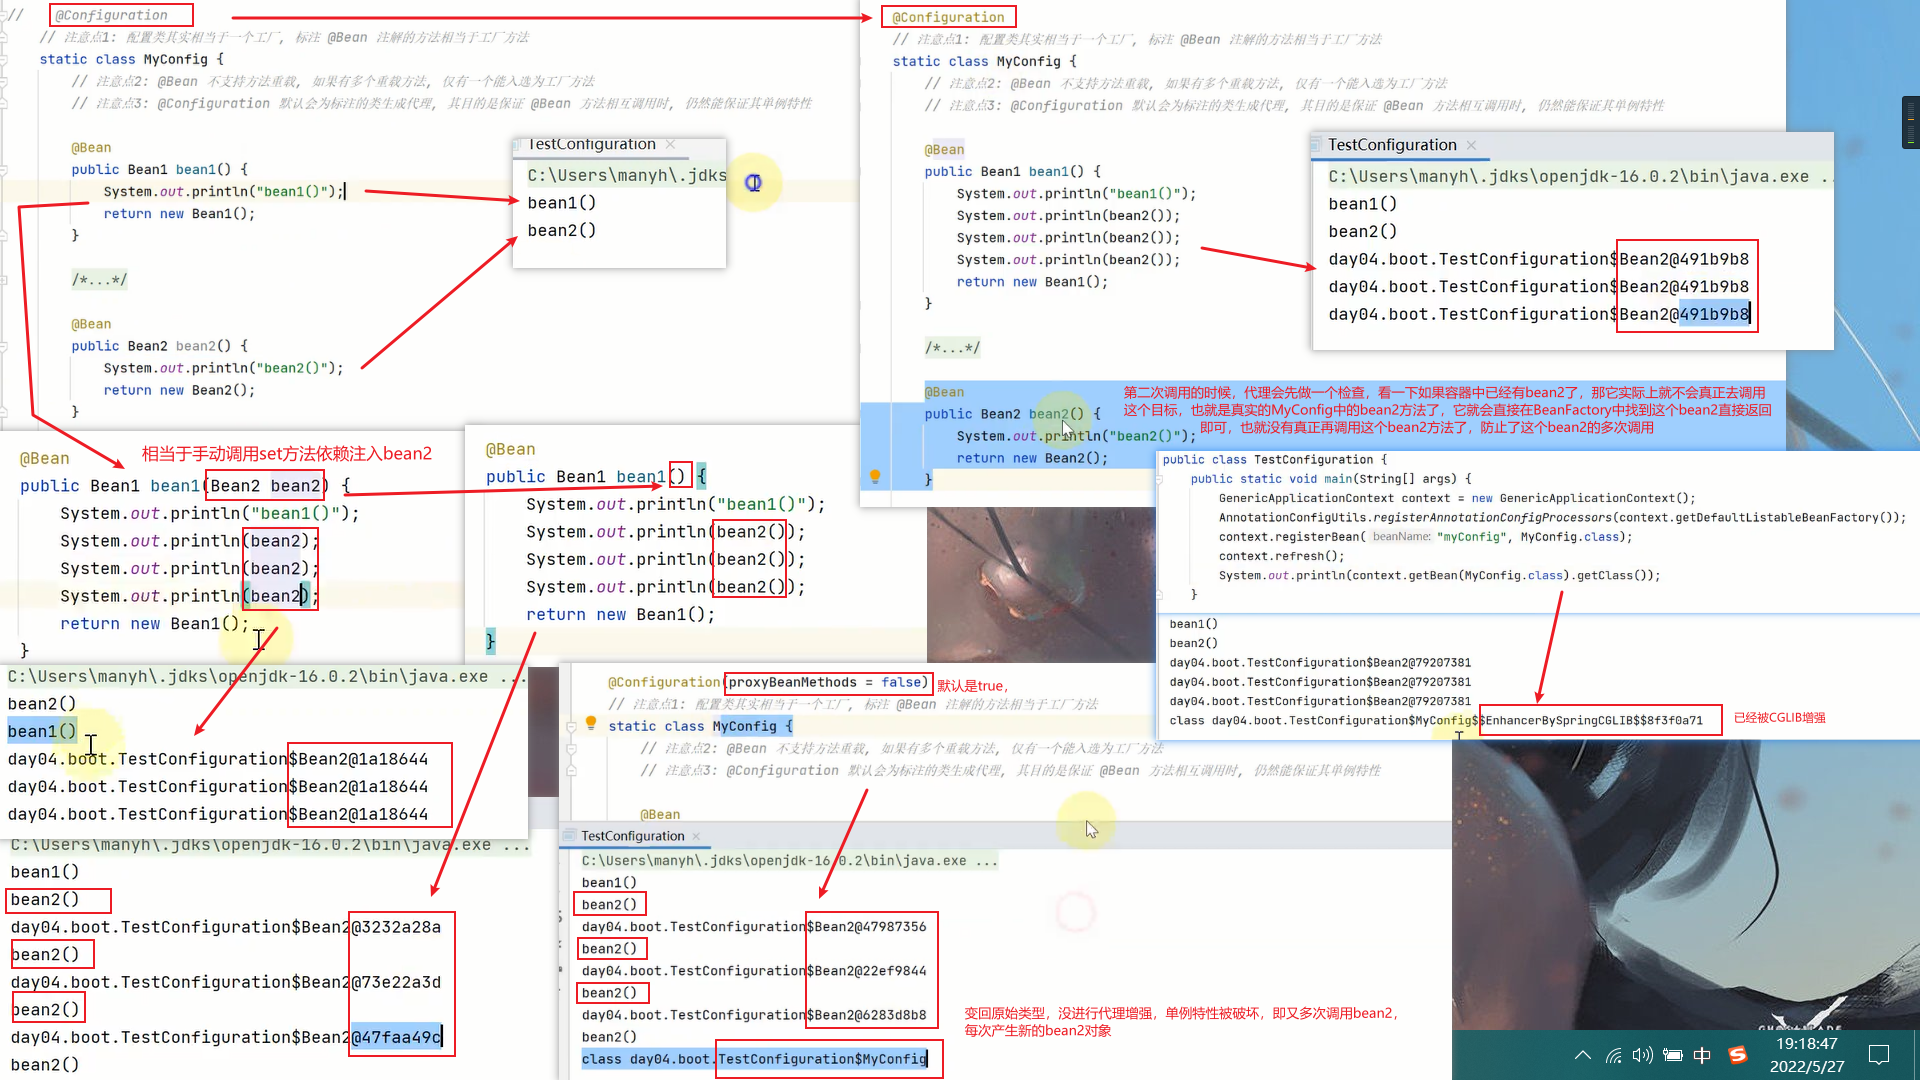The height and width of the screenshot is (1080, 1920).
Task: Open the notification center icon
Action: coord(1879,1055)
